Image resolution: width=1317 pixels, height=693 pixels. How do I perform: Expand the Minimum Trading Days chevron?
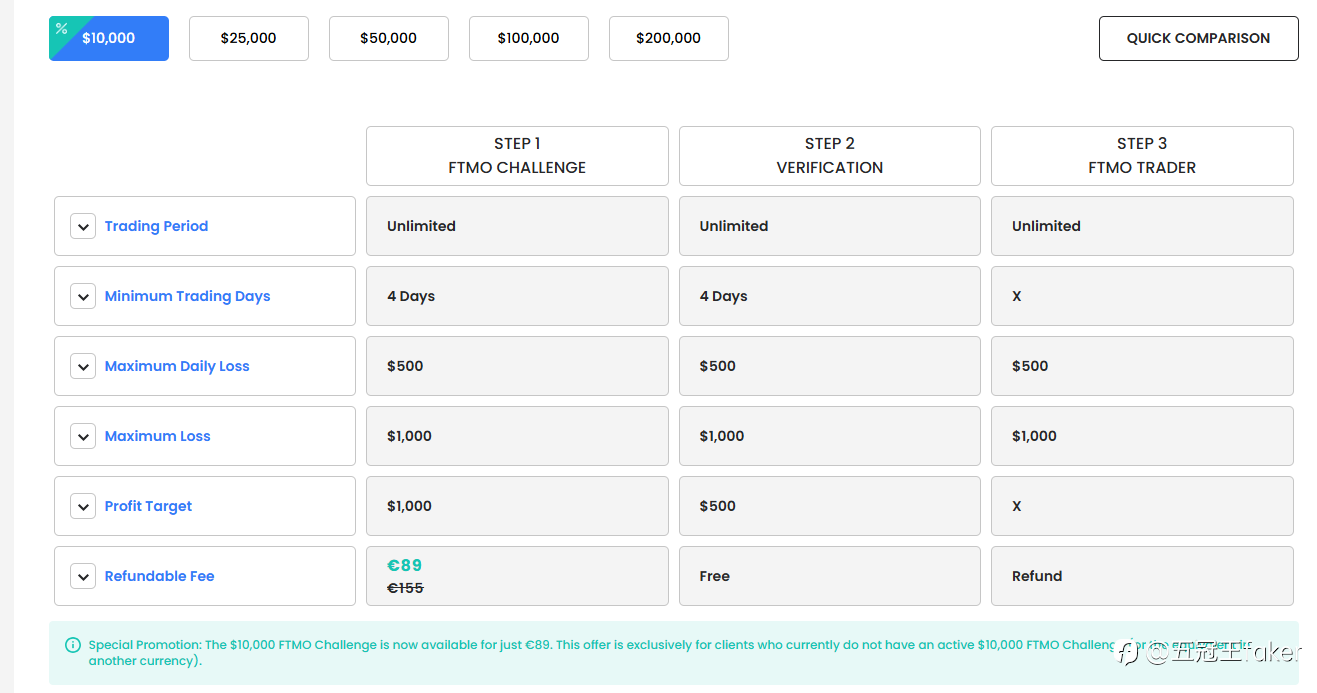83,296
